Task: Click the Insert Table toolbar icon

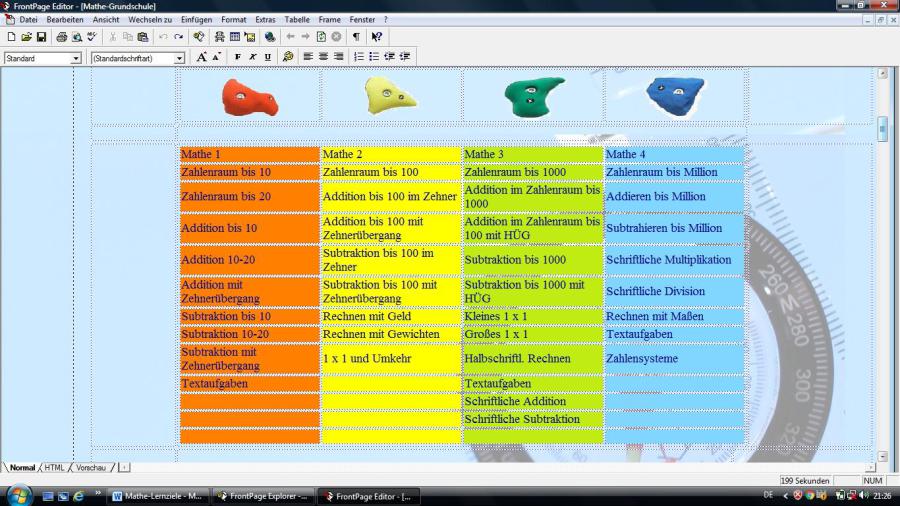Action: point(234,37)
